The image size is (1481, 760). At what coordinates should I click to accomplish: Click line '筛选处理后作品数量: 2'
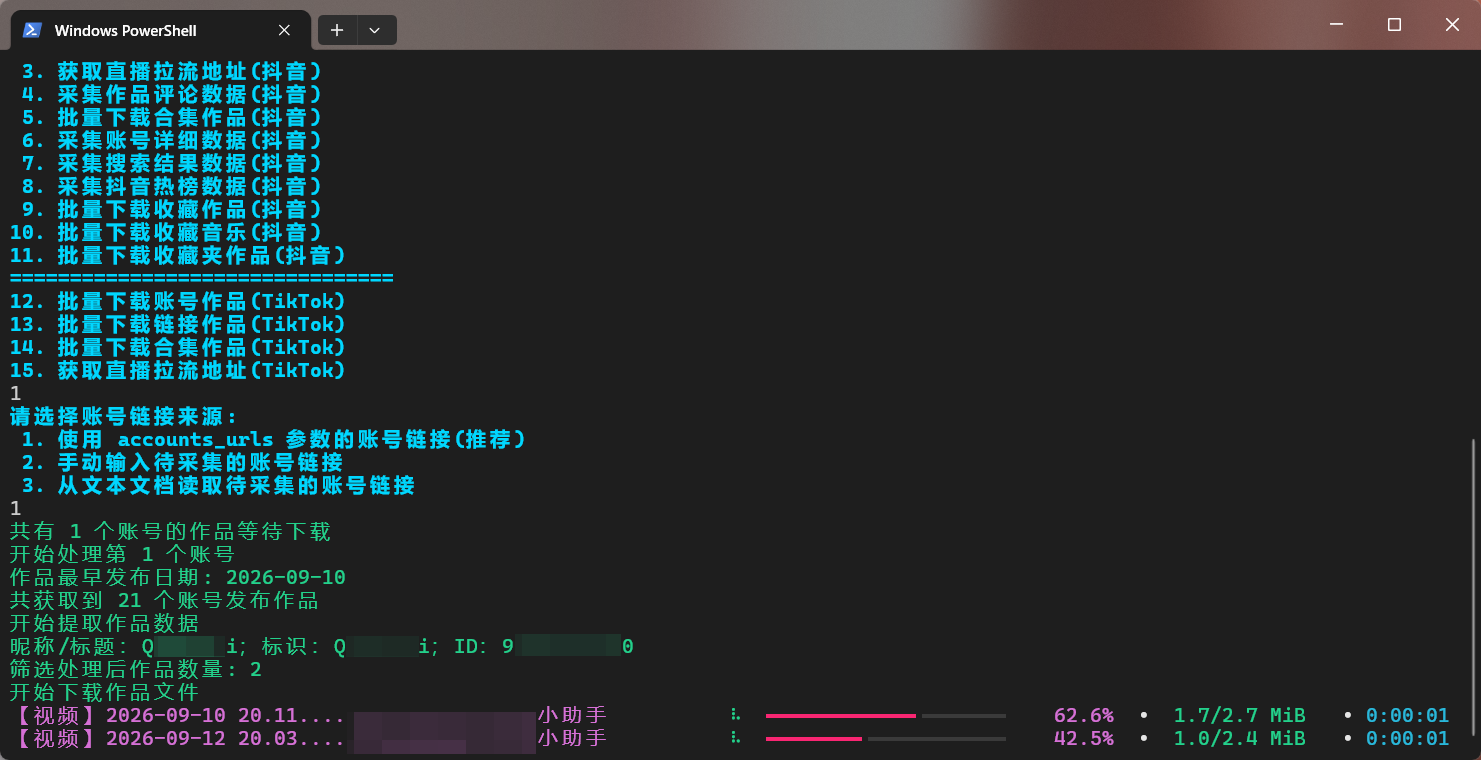[x=136, y=669]
